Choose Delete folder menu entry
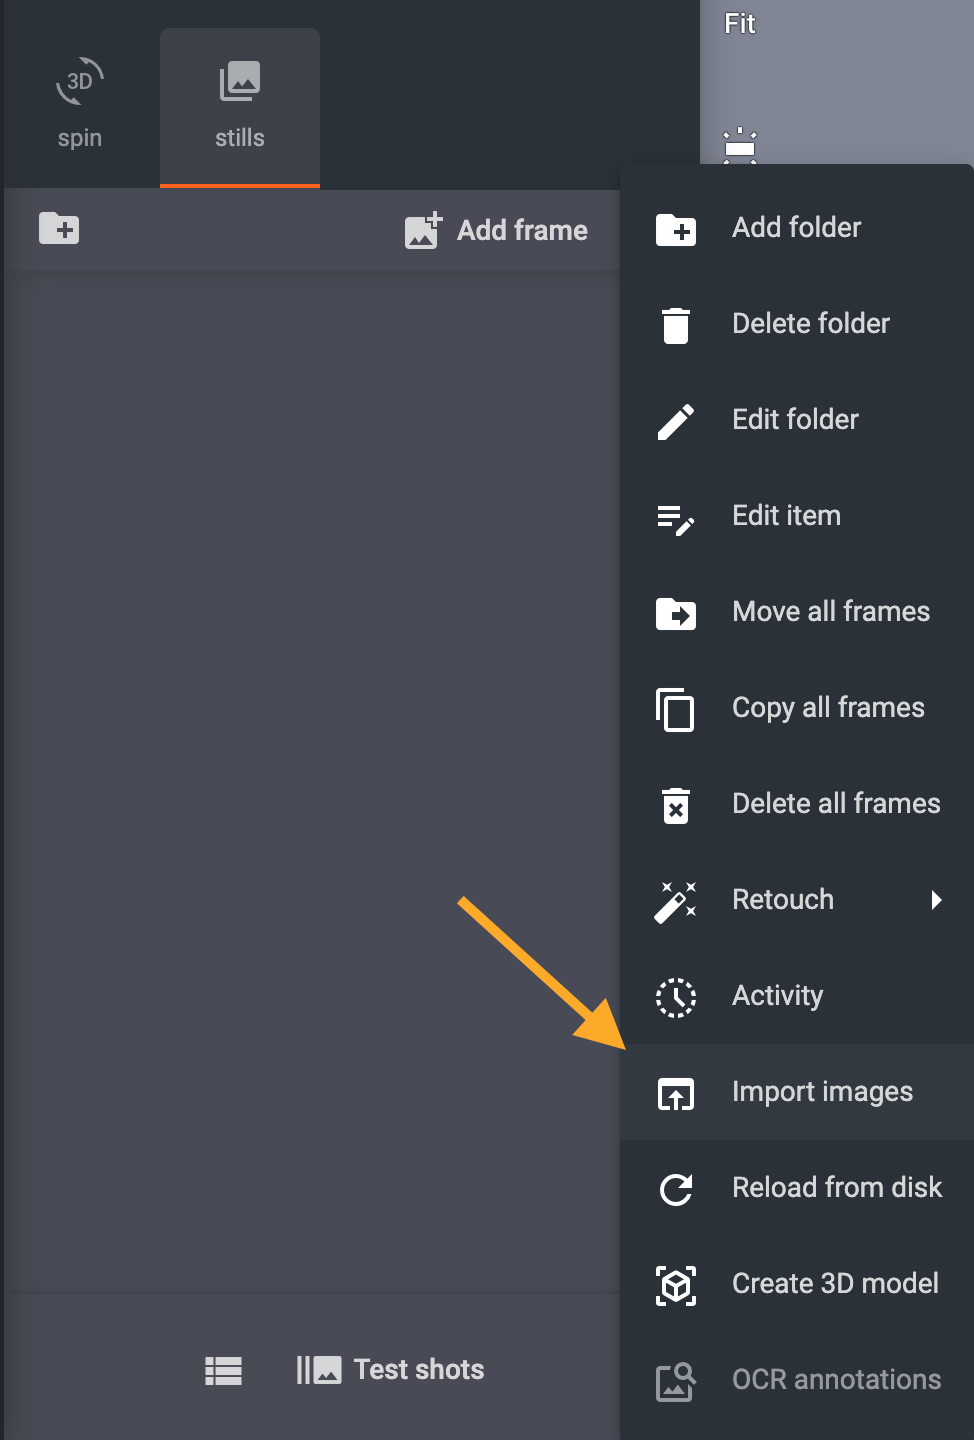This screenshot has height=1440, width=974. tap(810, 324)
